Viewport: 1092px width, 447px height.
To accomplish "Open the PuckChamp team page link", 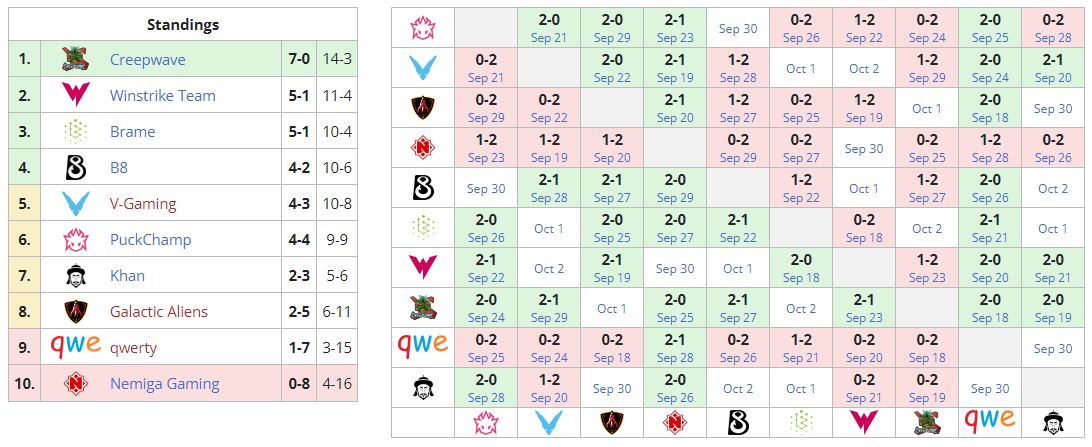I will [150, 240].
